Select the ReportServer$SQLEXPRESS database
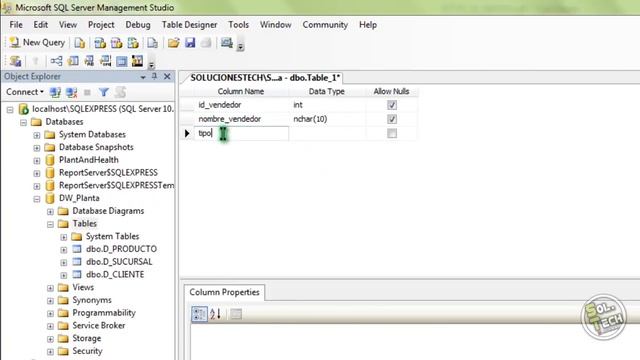This screenshot has height=360, width=640. click(108, 173)
